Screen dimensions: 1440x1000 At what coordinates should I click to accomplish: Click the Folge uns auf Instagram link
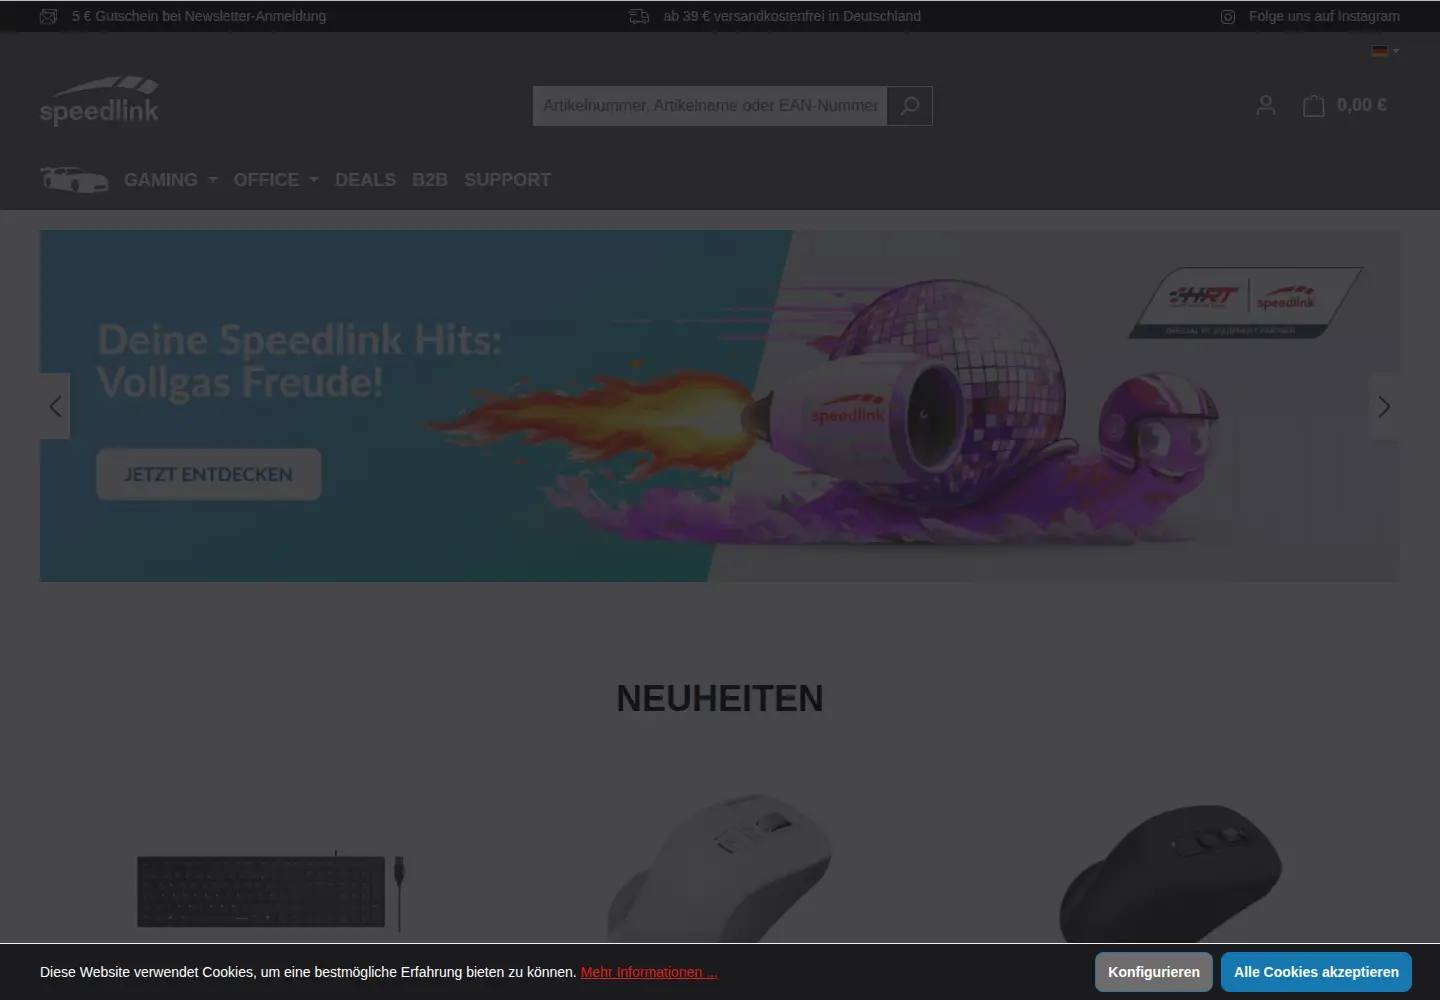(x=1324, y=16)
